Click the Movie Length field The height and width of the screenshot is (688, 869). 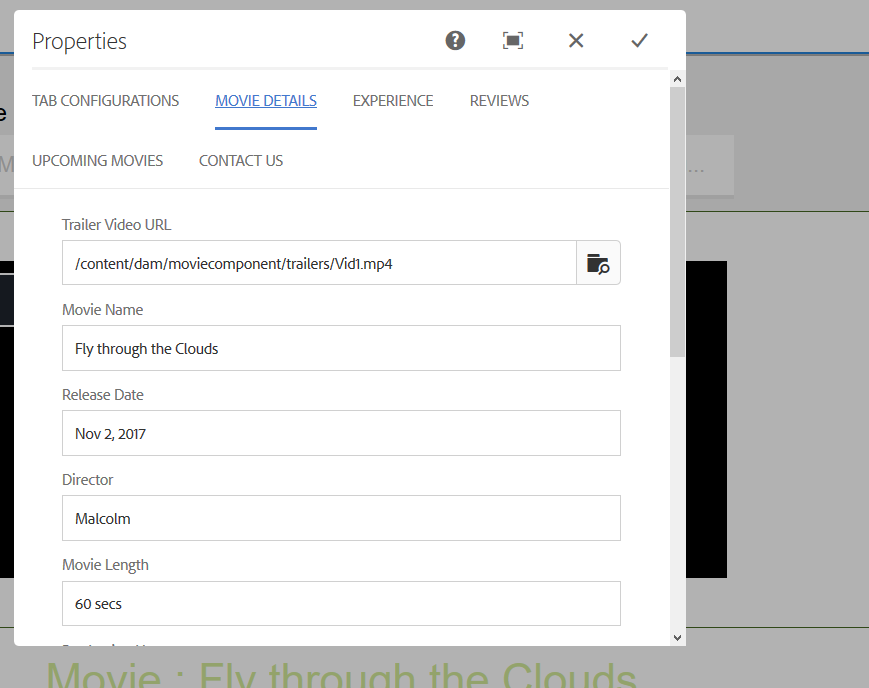[x=340, y=604]
